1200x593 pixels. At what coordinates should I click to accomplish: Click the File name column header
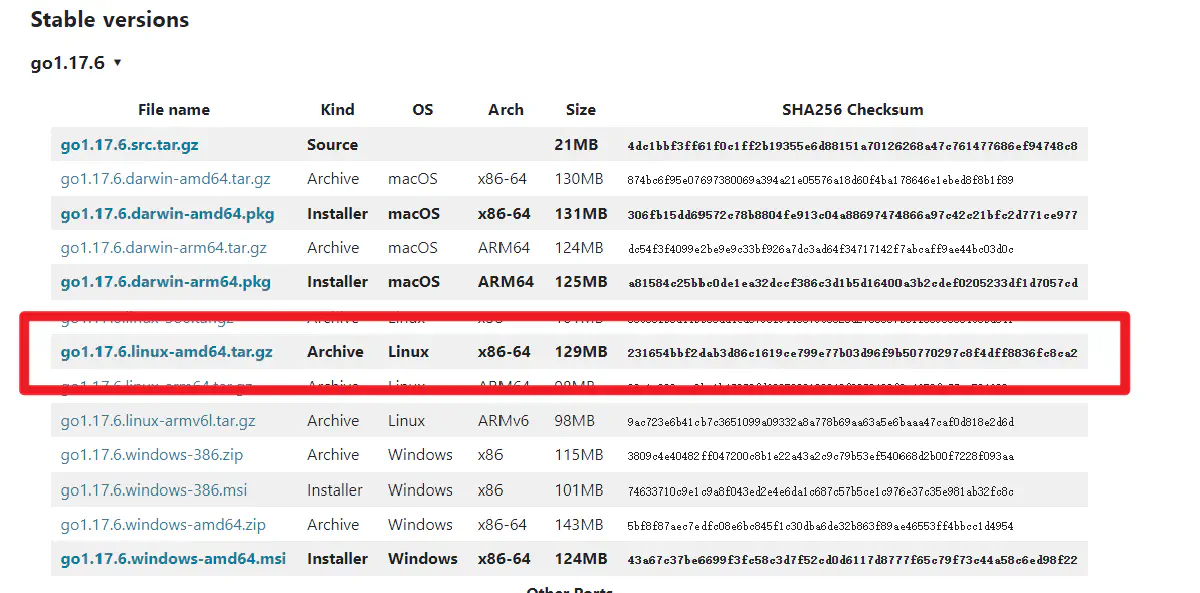click(174, 110)
